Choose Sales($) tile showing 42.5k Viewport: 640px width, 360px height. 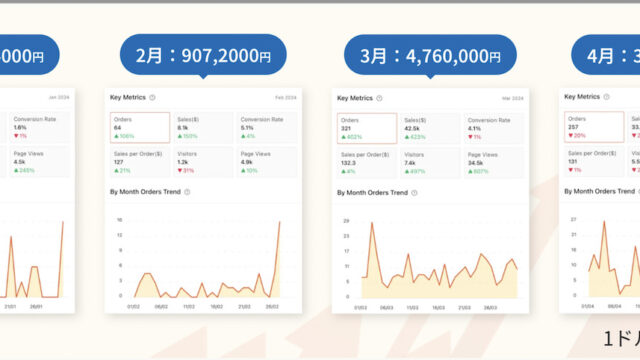click(430, 129)
